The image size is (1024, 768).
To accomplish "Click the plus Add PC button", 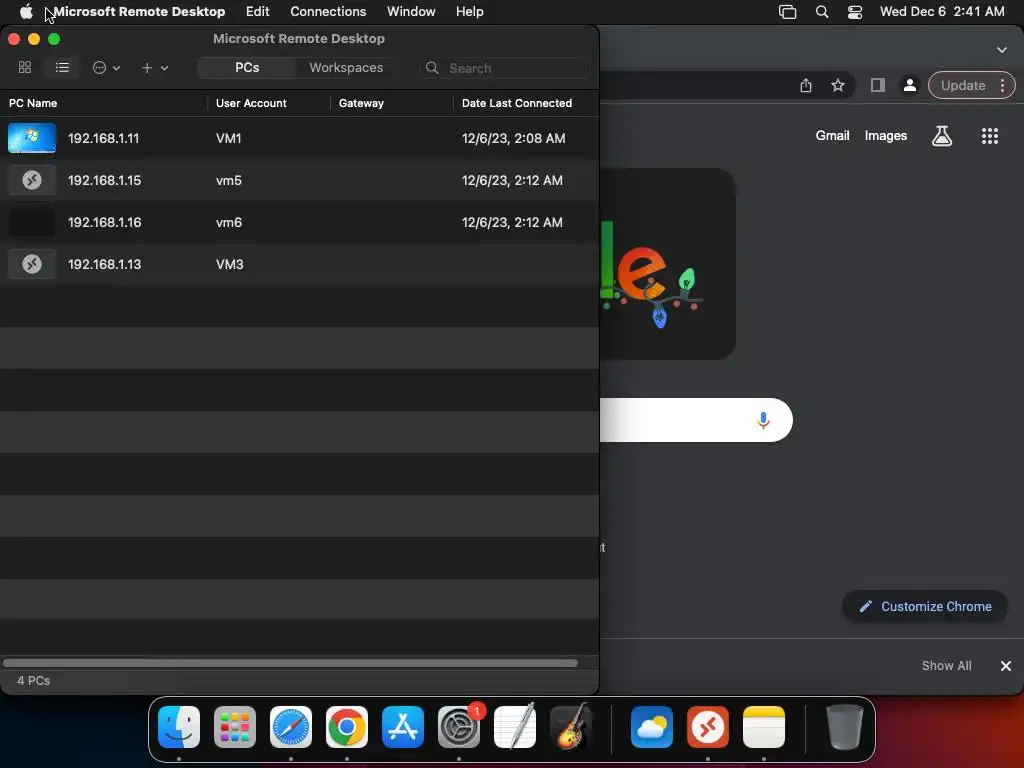I will pyautogui.click(x=147, y=67).
